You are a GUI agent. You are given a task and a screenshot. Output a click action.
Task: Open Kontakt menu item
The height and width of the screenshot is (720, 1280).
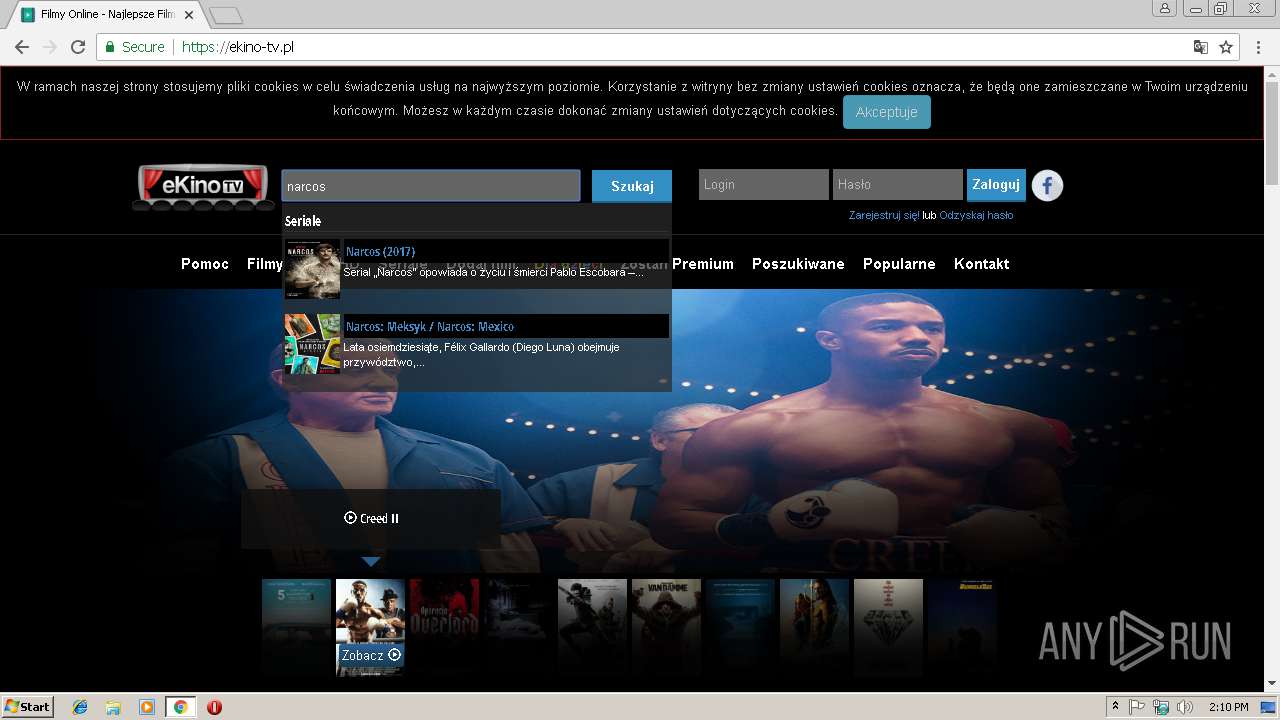(981, 264)
